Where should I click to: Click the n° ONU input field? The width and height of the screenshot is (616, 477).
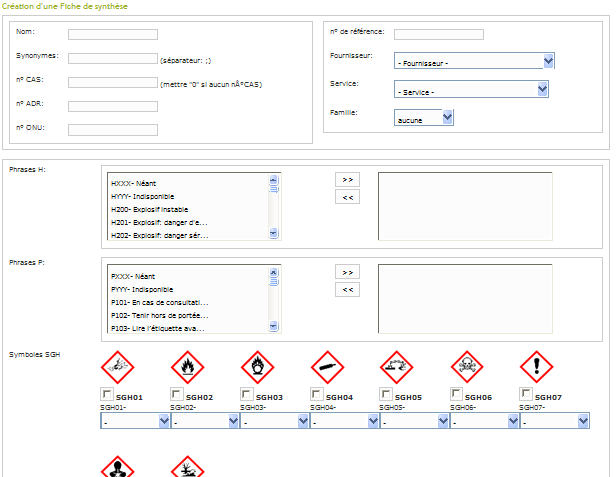point(113,130)
